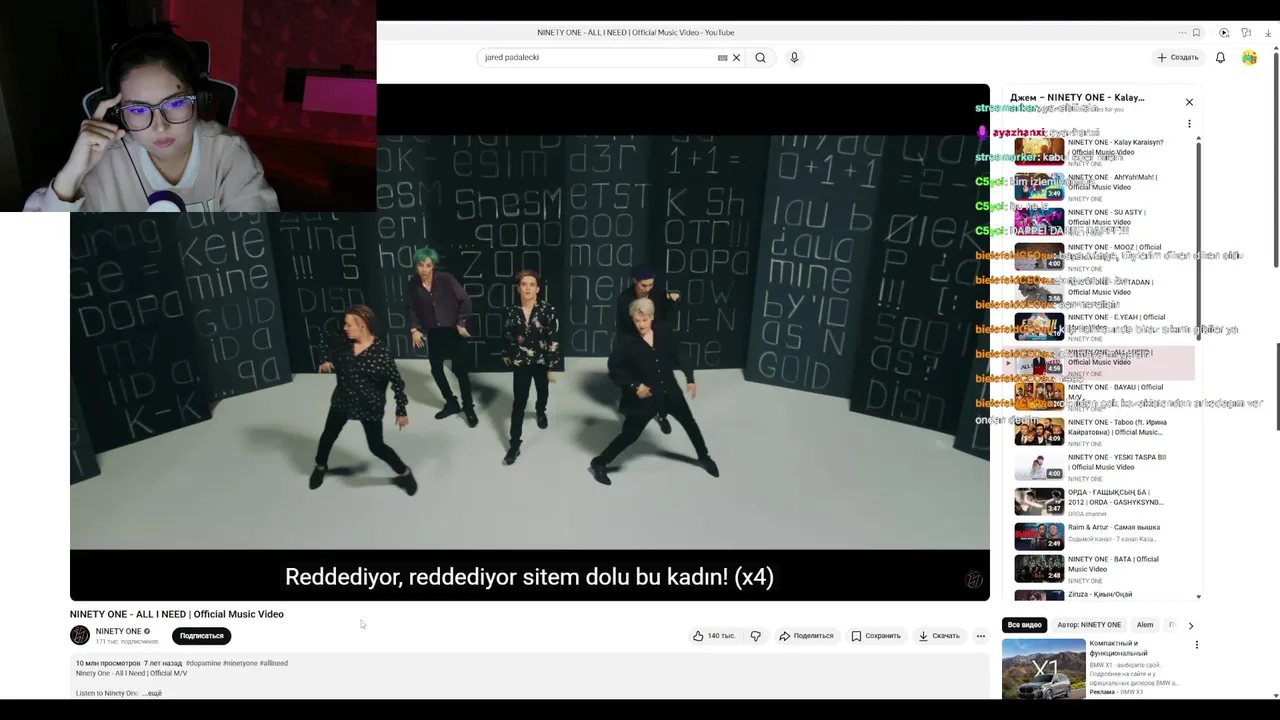Viewport: 1280px width, 720px height.
Task: Click the Сохранить save button
Action: click(x=876, y=636)
